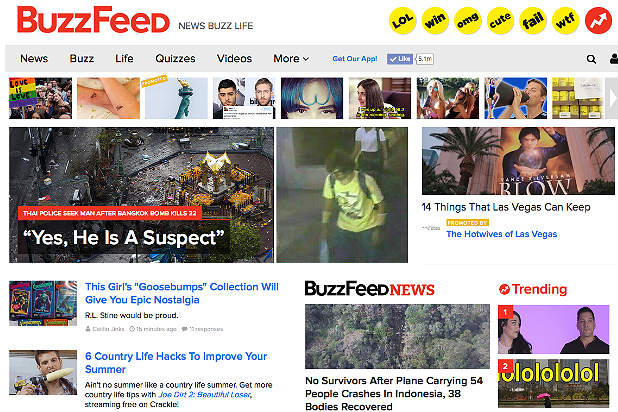Open the wtf badge feed
This screenshot has width=618, height=412.
[566, 20]
